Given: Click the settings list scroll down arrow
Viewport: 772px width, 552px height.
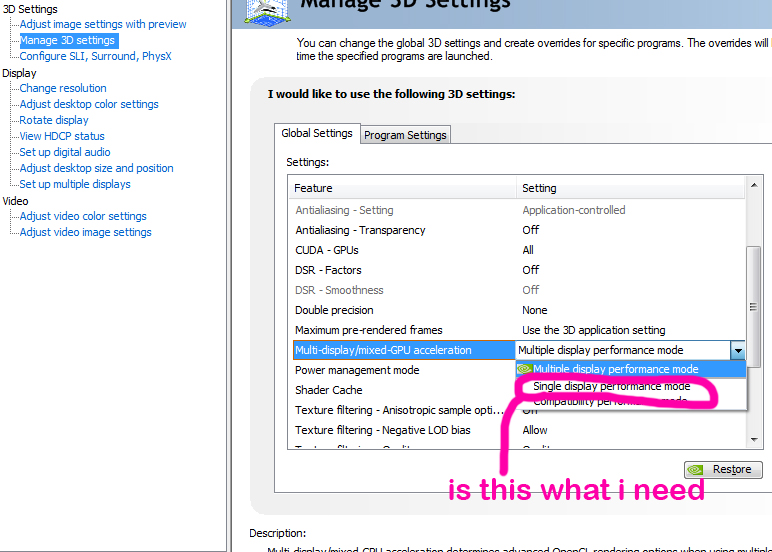Looking at the screenshot, I should coord(754,440).
